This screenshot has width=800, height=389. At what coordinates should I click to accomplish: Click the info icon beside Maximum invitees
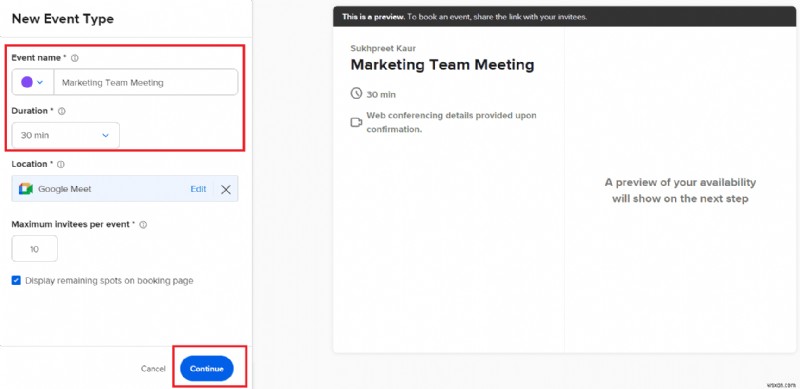(x=143, y=225)
